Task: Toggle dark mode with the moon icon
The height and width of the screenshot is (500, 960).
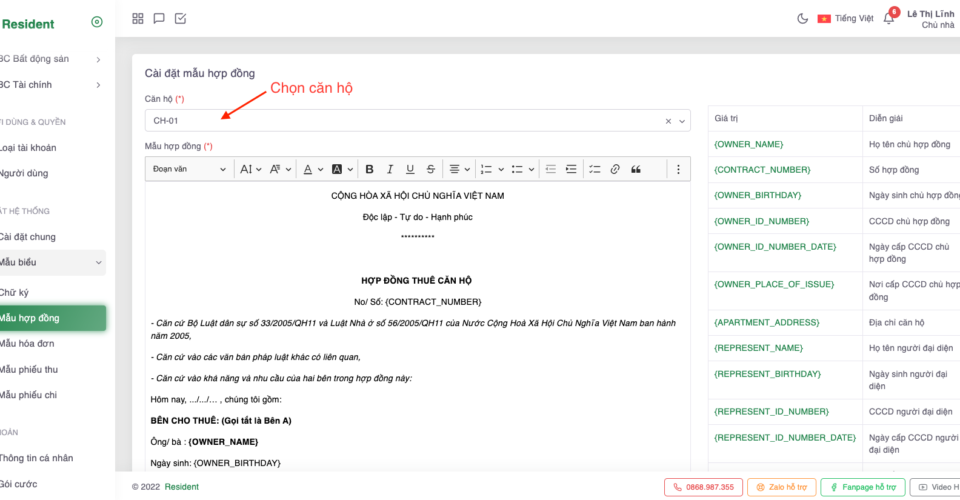Action: tap(802, 18)
